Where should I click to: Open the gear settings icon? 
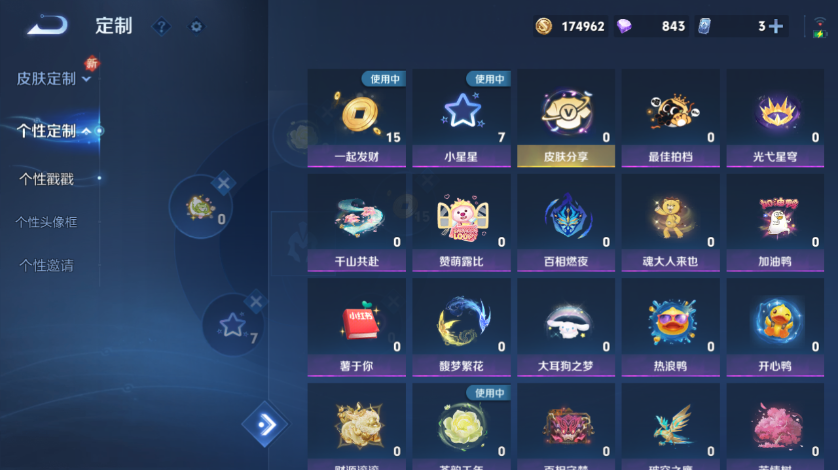pyautogui.click(x=196, y=26)
